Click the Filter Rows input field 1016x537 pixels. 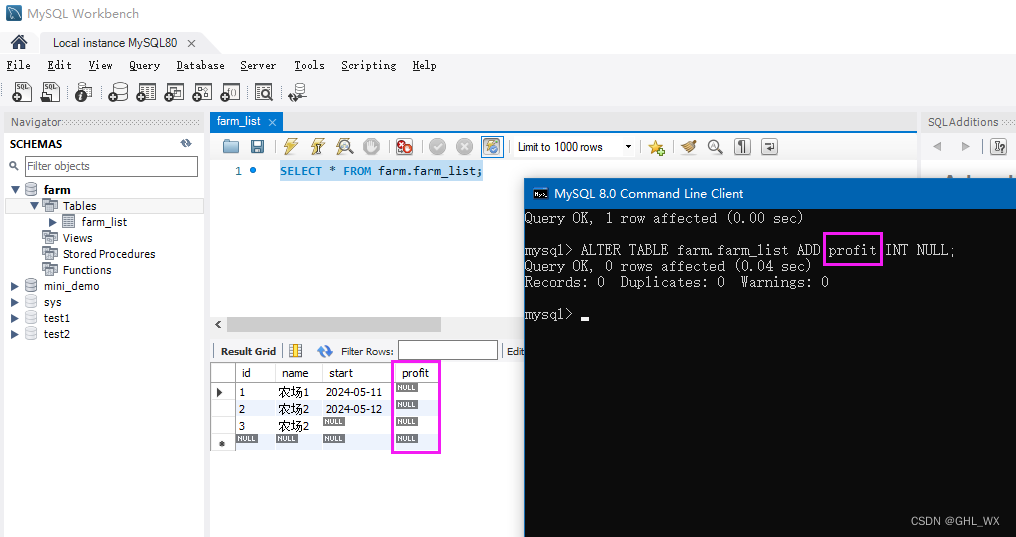[448, 351]
